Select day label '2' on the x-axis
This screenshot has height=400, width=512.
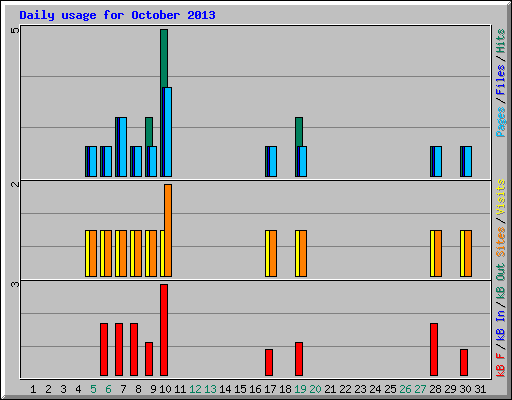(x=48, y=389)
